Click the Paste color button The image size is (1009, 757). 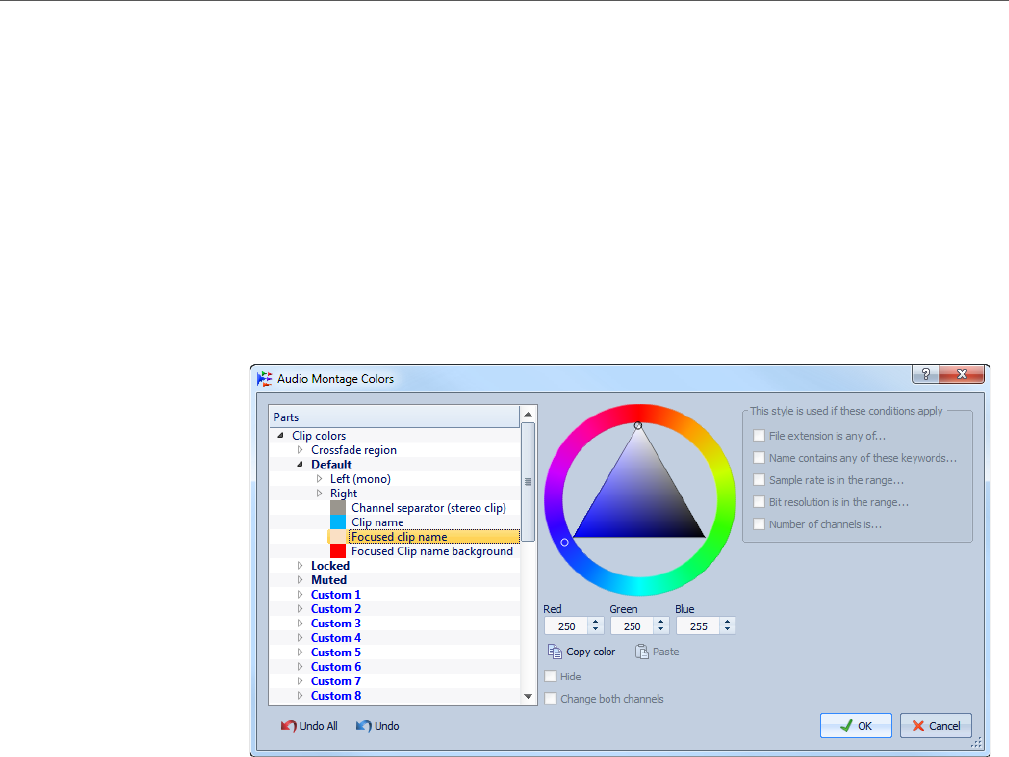click(x=657, y=651)
